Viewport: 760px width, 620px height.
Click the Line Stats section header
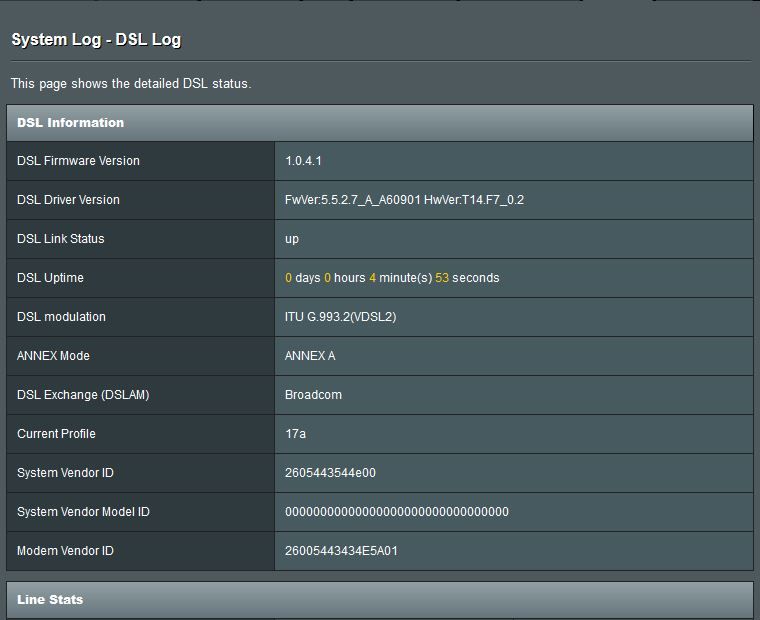(380, 600)
